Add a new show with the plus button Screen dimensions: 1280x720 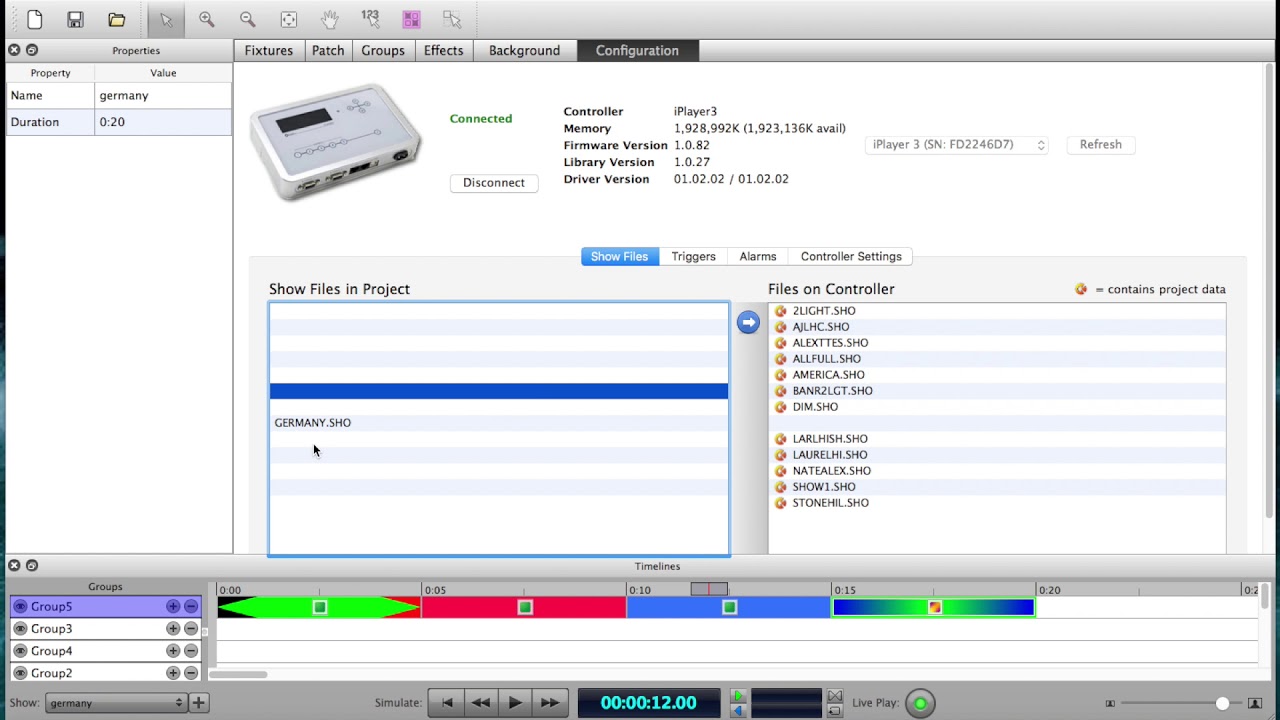[x=198, y=703]
